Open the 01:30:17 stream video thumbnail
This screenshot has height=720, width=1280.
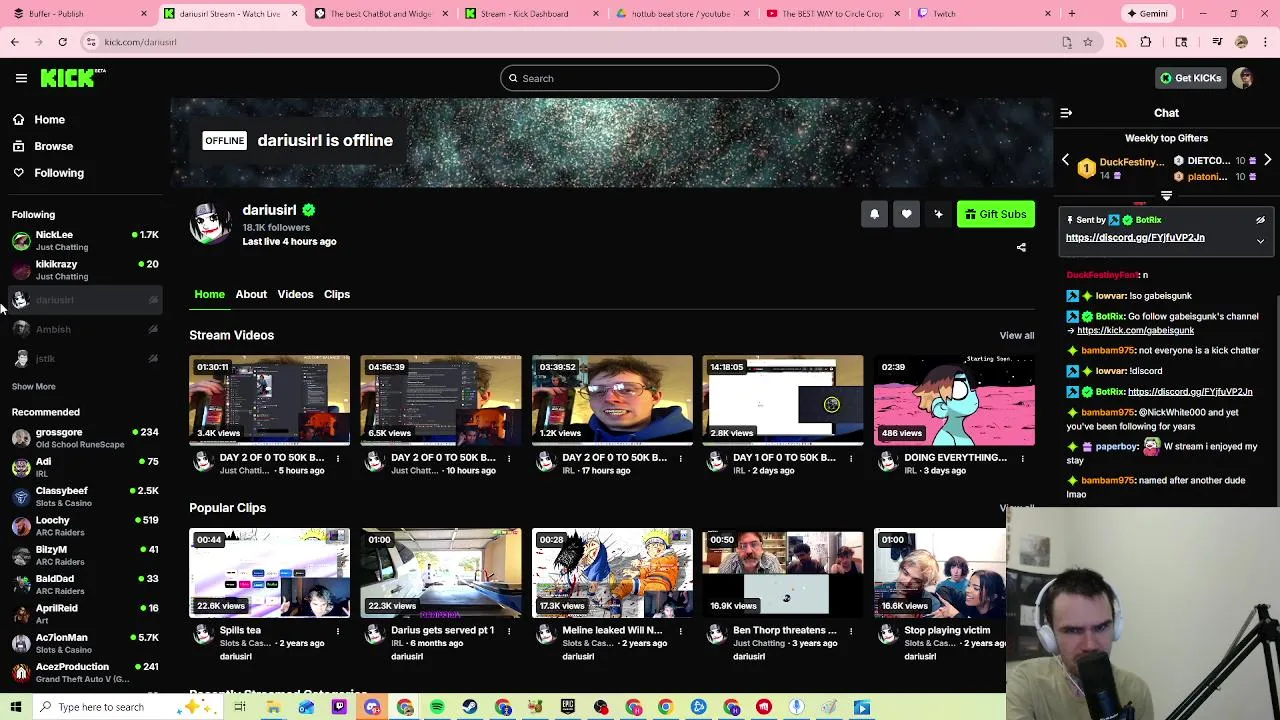point(270,400)
